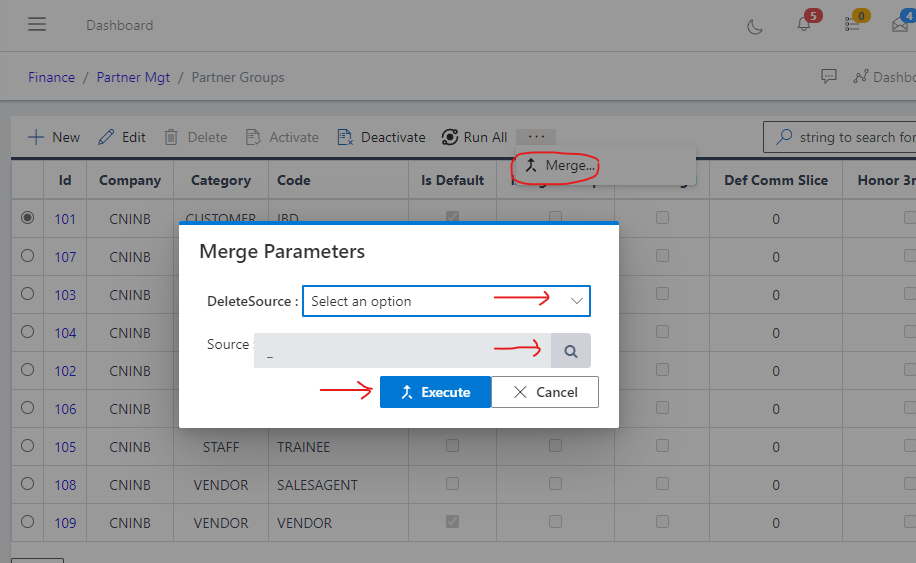Click the Delete trash toolbar button
Image resolution: width=916 pixels, height=563 pixels.
coord(195,137)
